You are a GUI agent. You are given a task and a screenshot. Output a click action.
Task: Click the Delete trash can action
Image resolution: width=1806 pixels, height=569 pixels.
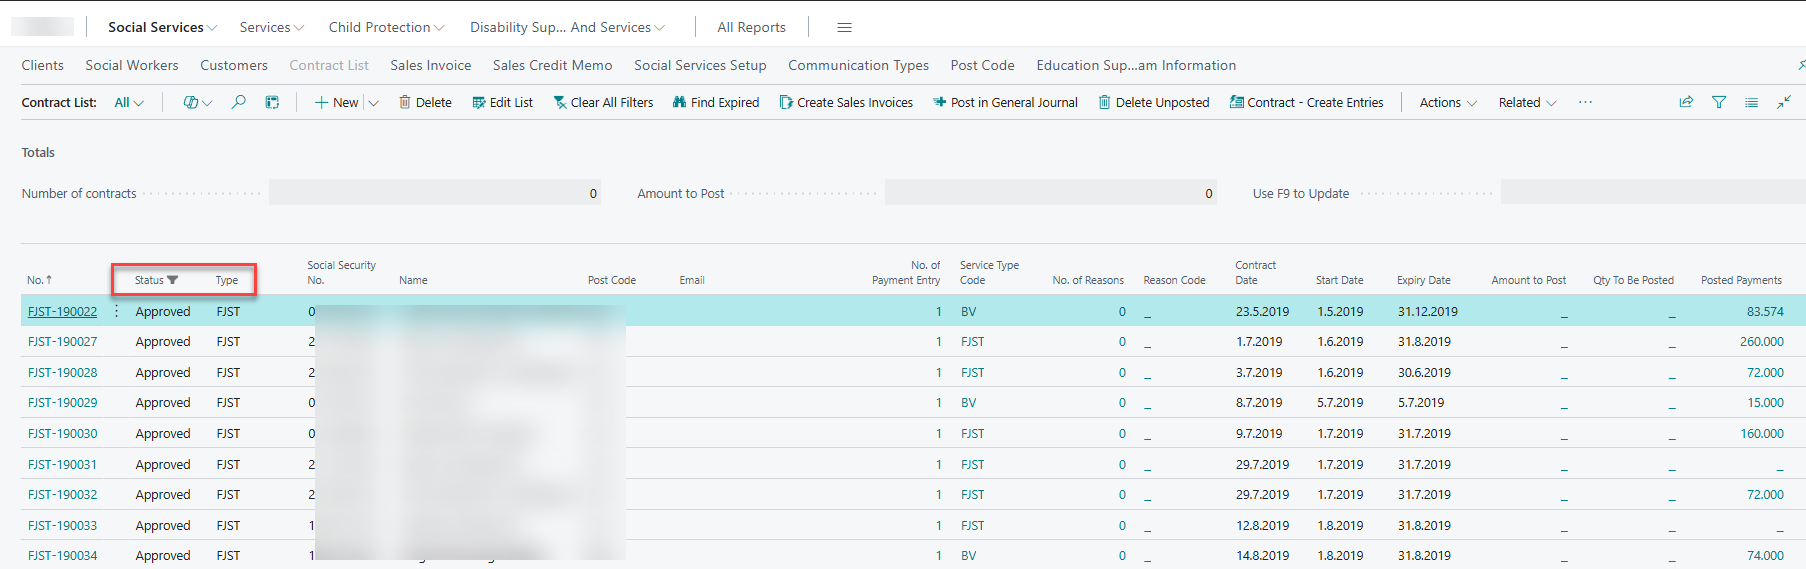point(425,102)
